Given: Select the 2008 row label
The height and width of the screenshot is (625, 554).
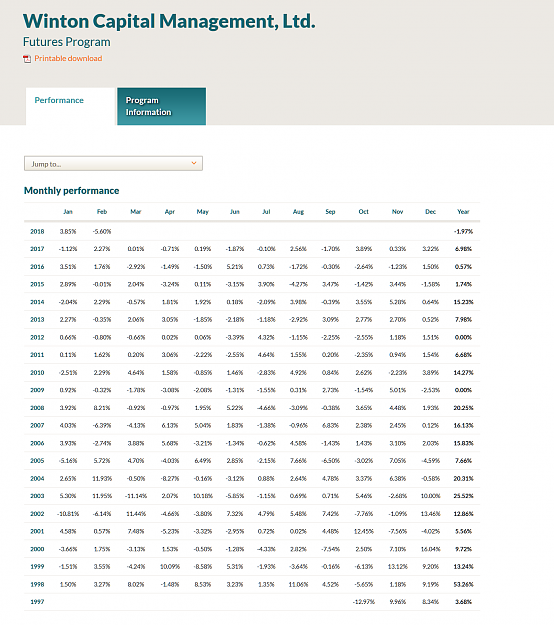Looking at the screenshot, I should [x=37, y=408].
